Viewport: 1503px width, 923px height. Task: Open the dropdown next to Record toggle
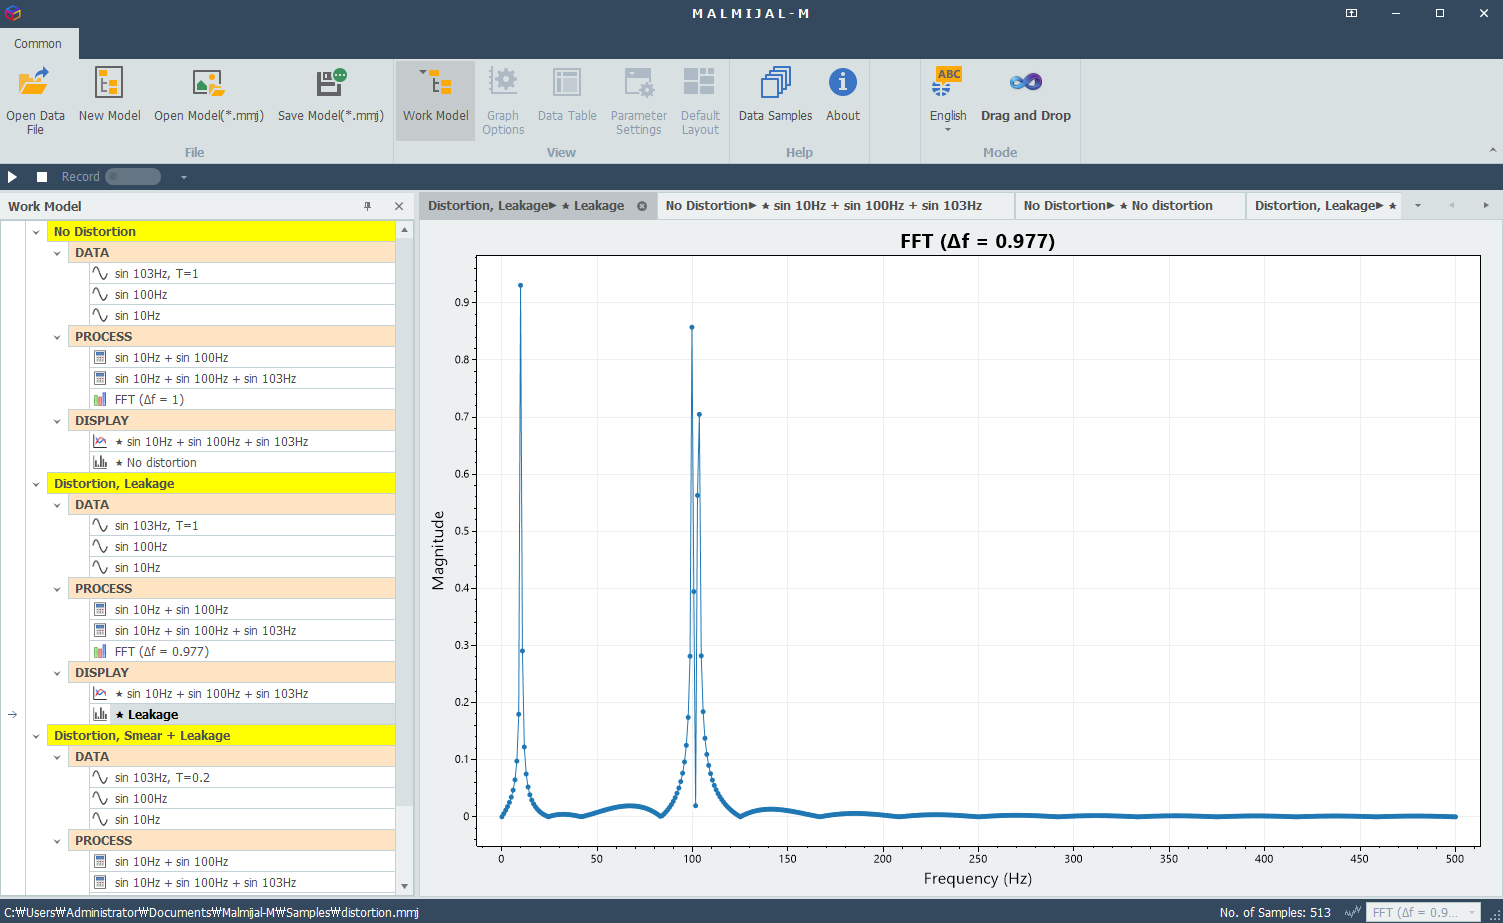pyautogui.click(x=184, y=177)
